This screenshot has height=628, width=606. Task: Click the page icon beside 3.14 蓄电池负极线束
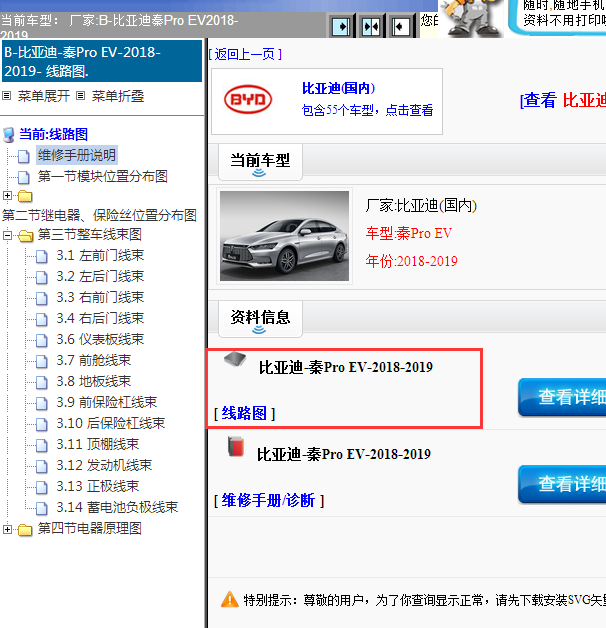tap(42, 508)
